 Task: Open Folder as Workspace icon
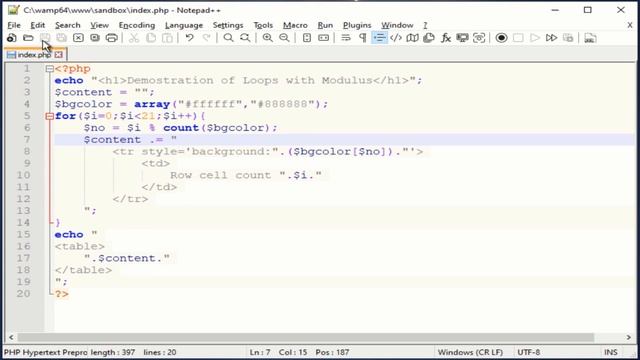462,38
